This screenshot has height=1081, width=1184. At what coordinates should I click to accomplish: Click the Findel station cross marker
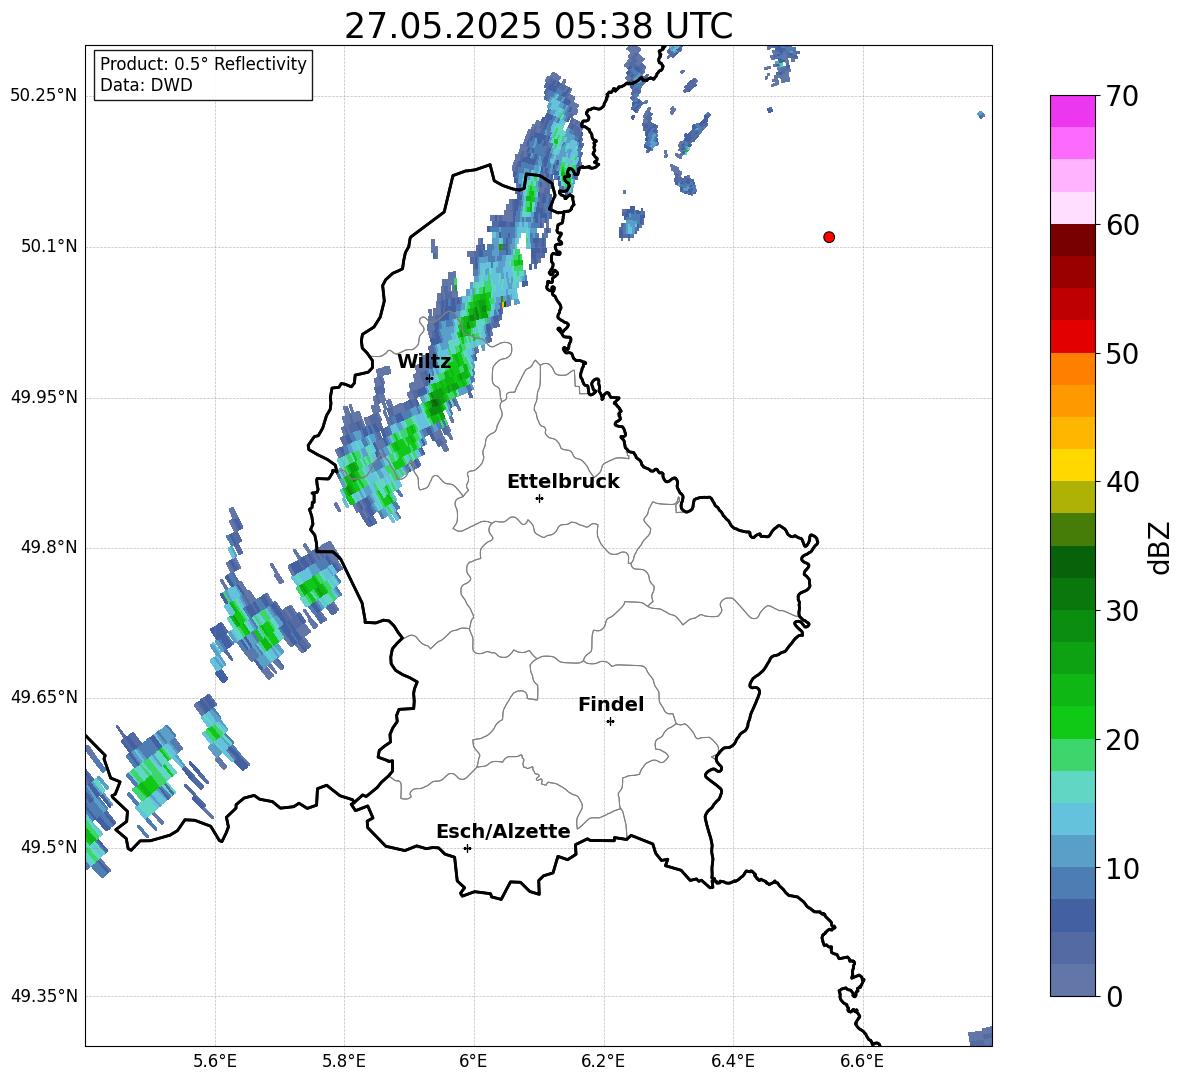pos(610,722)
